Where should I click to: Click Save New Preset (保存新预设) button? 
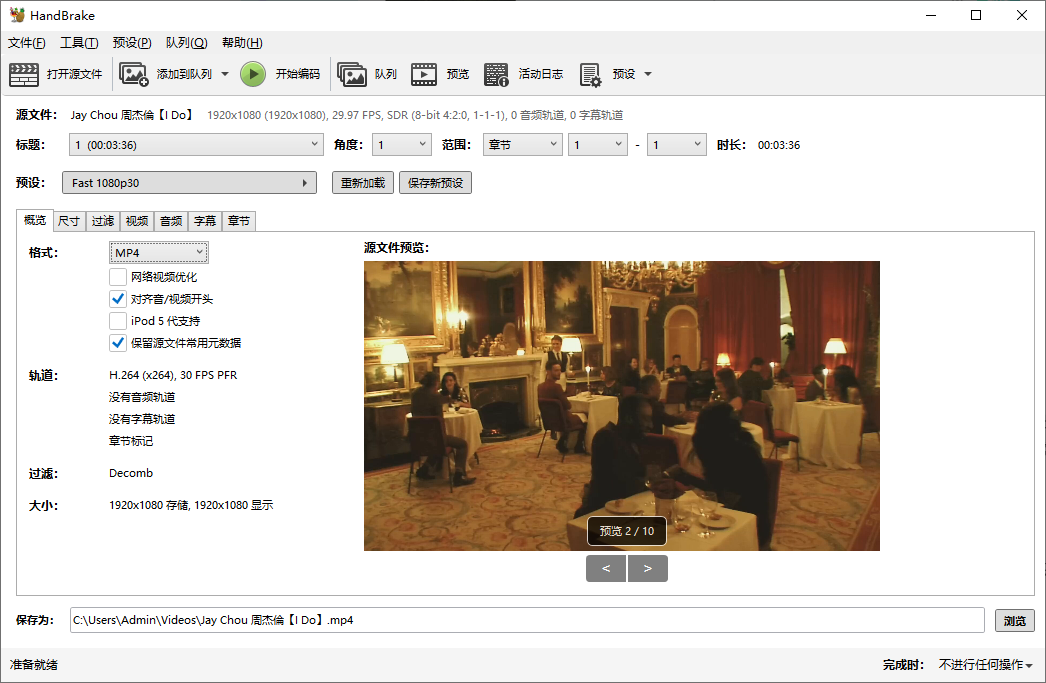tap(436, 183)
